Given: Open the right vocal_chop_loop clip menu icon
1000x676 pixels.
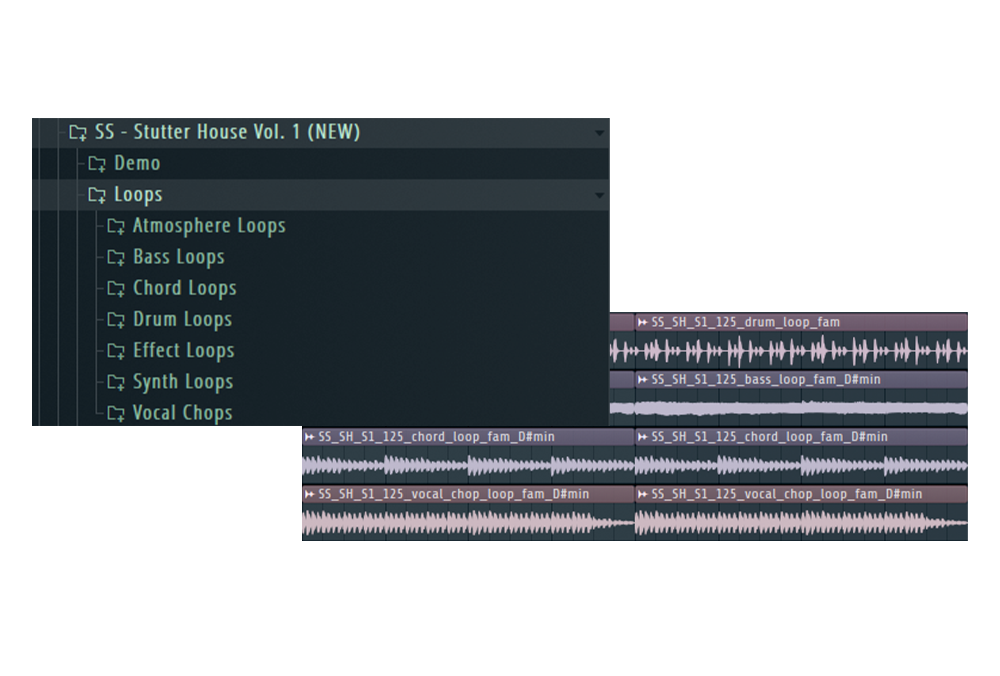Looking at the screenshot, I should point(642,494).
